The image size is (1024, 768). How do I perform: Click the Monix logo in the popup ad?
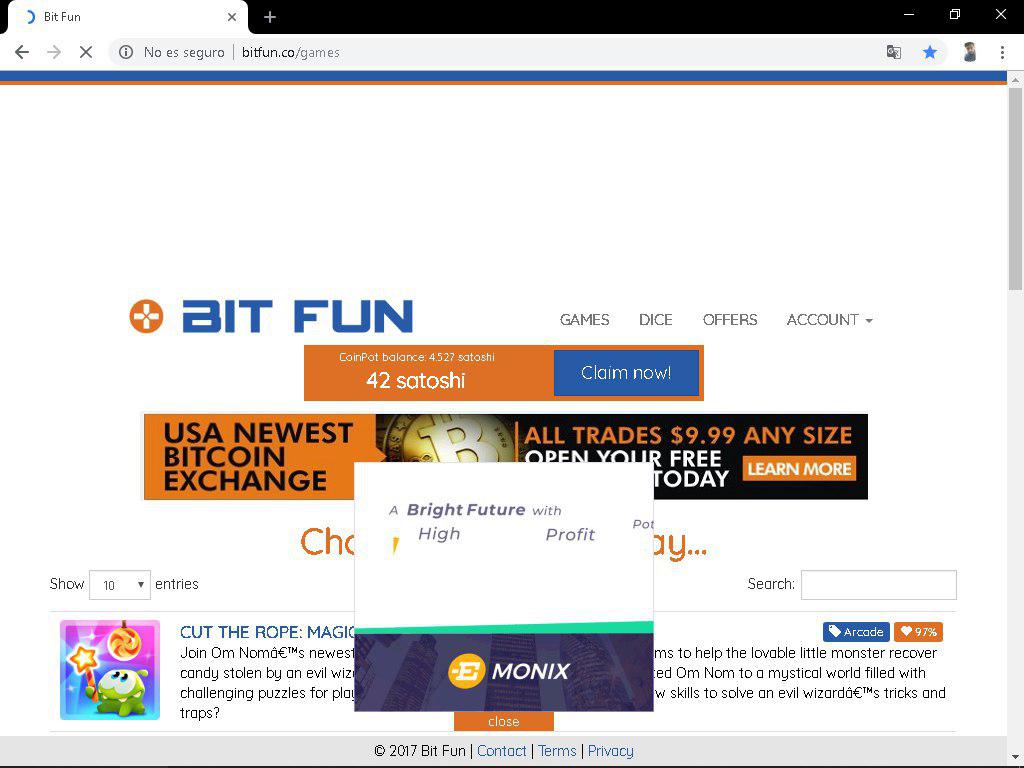[x=509, y=671]
